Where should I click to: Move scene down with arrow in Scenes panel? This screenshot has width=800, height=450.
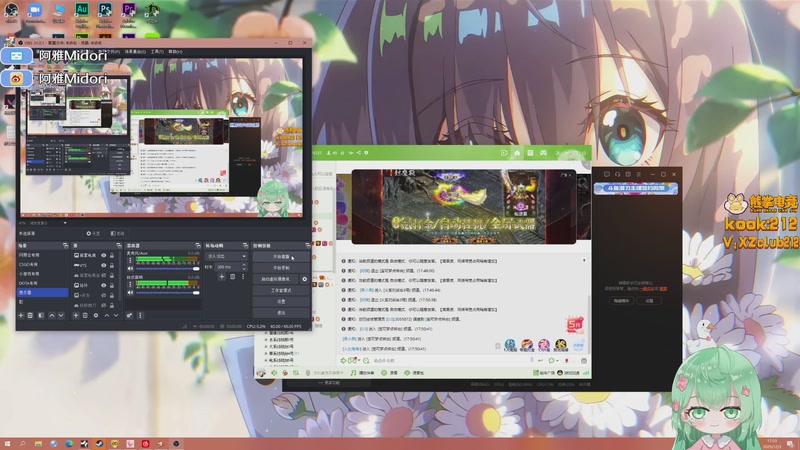click(61, 316)
